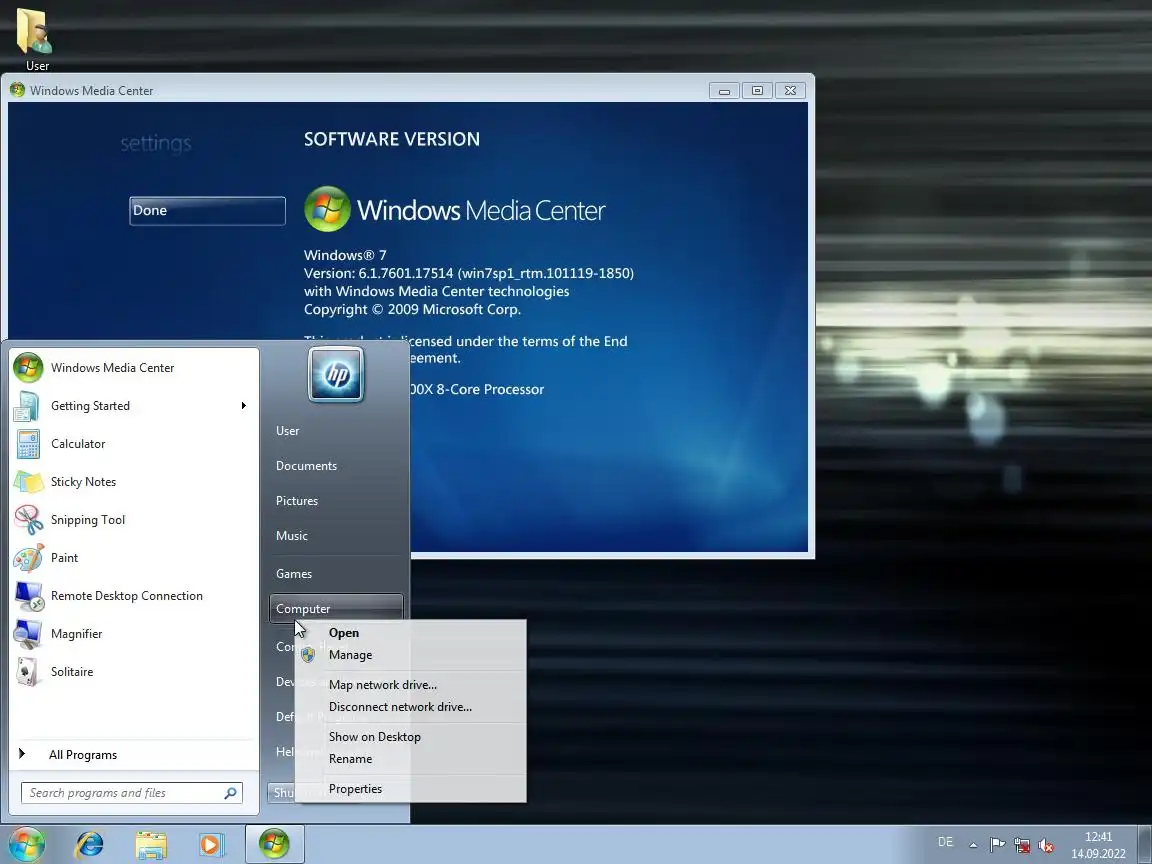Open Windows Media Center from Start menu
Image resolution: width=1152 pixels, height=864 pixels.
tap(134, 367)
